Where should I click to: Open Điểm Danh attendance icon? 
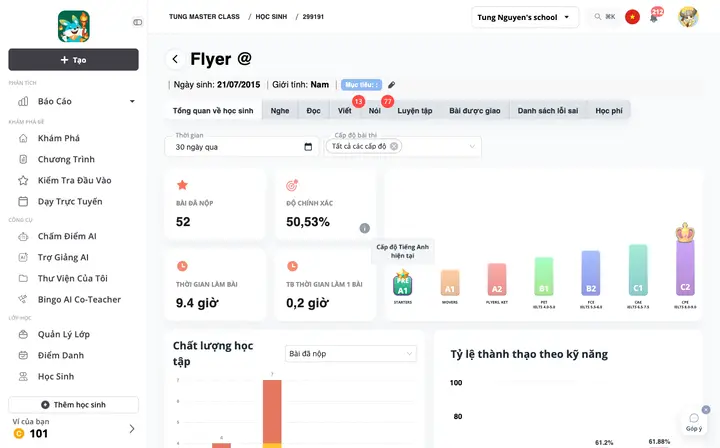[23, 355]
